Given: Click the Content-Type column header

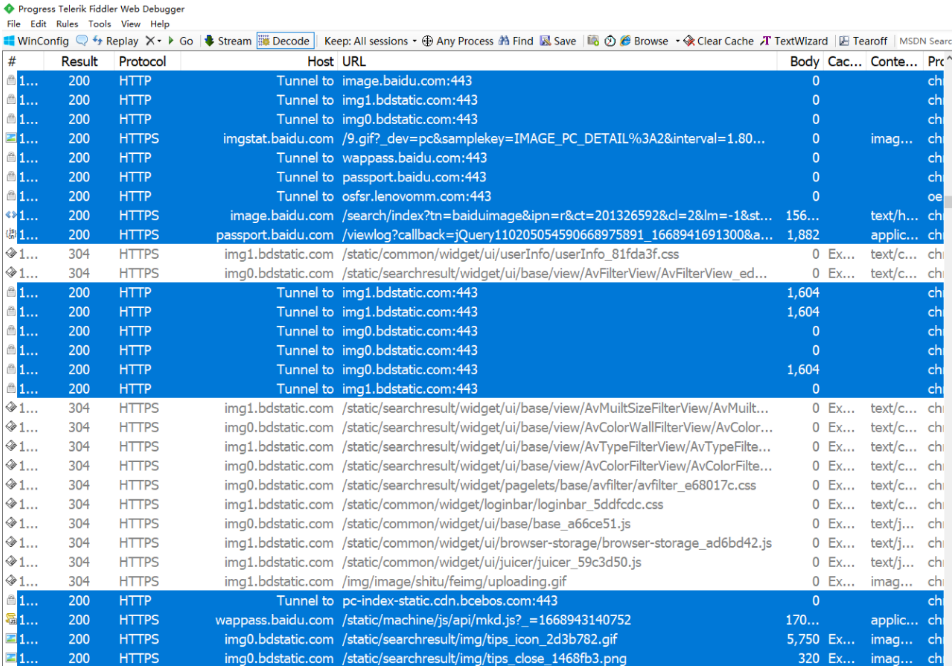Looking at the screenshot, I should pos(894,61).
